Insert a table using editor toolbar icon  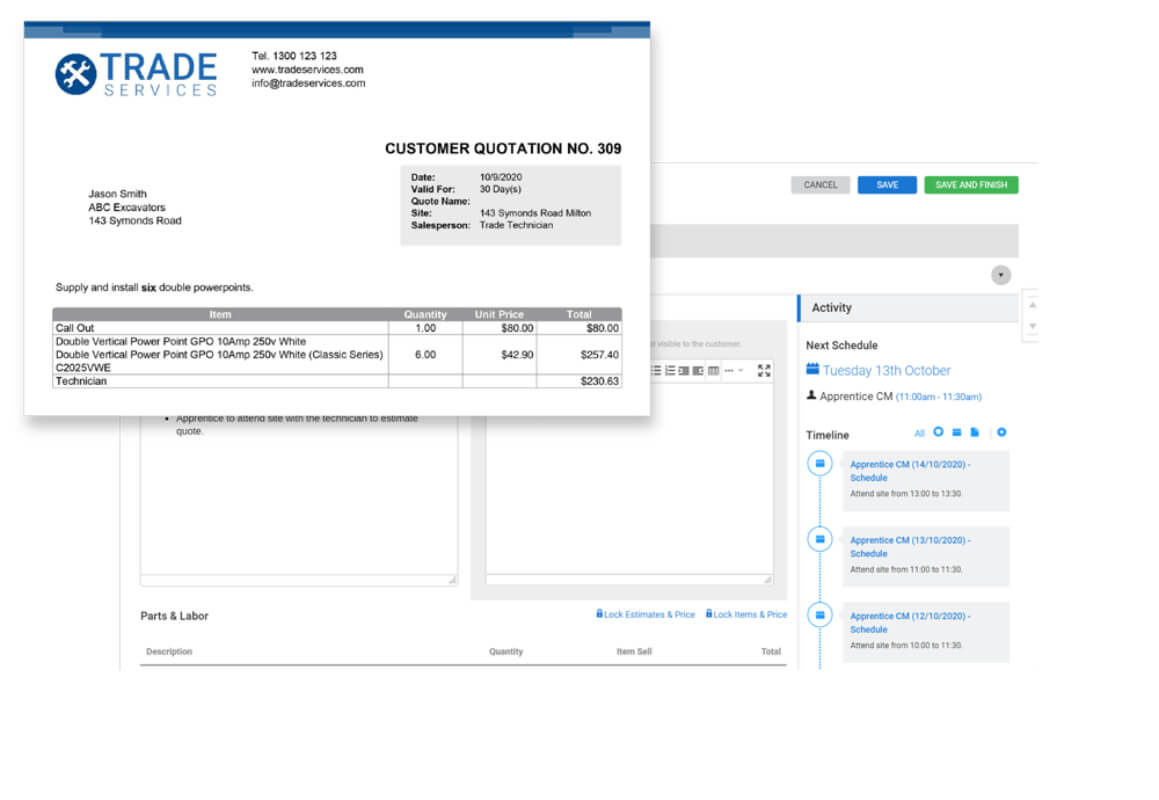click(713, 370)
